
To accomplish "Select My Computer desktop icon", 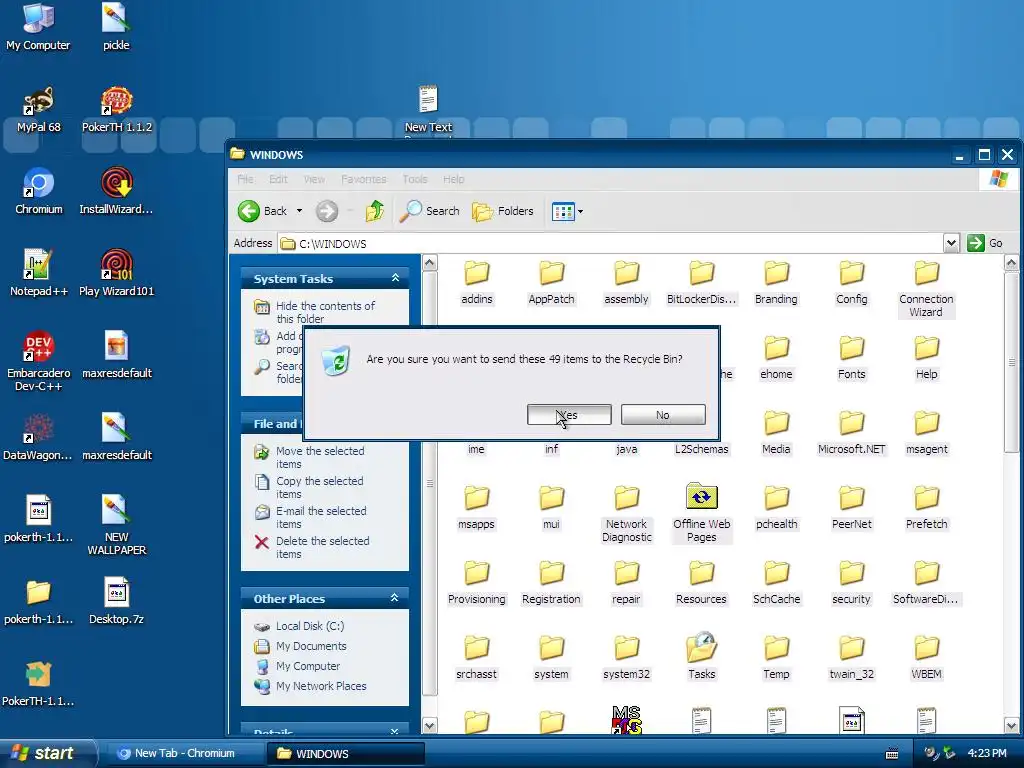I will point(38,27).
